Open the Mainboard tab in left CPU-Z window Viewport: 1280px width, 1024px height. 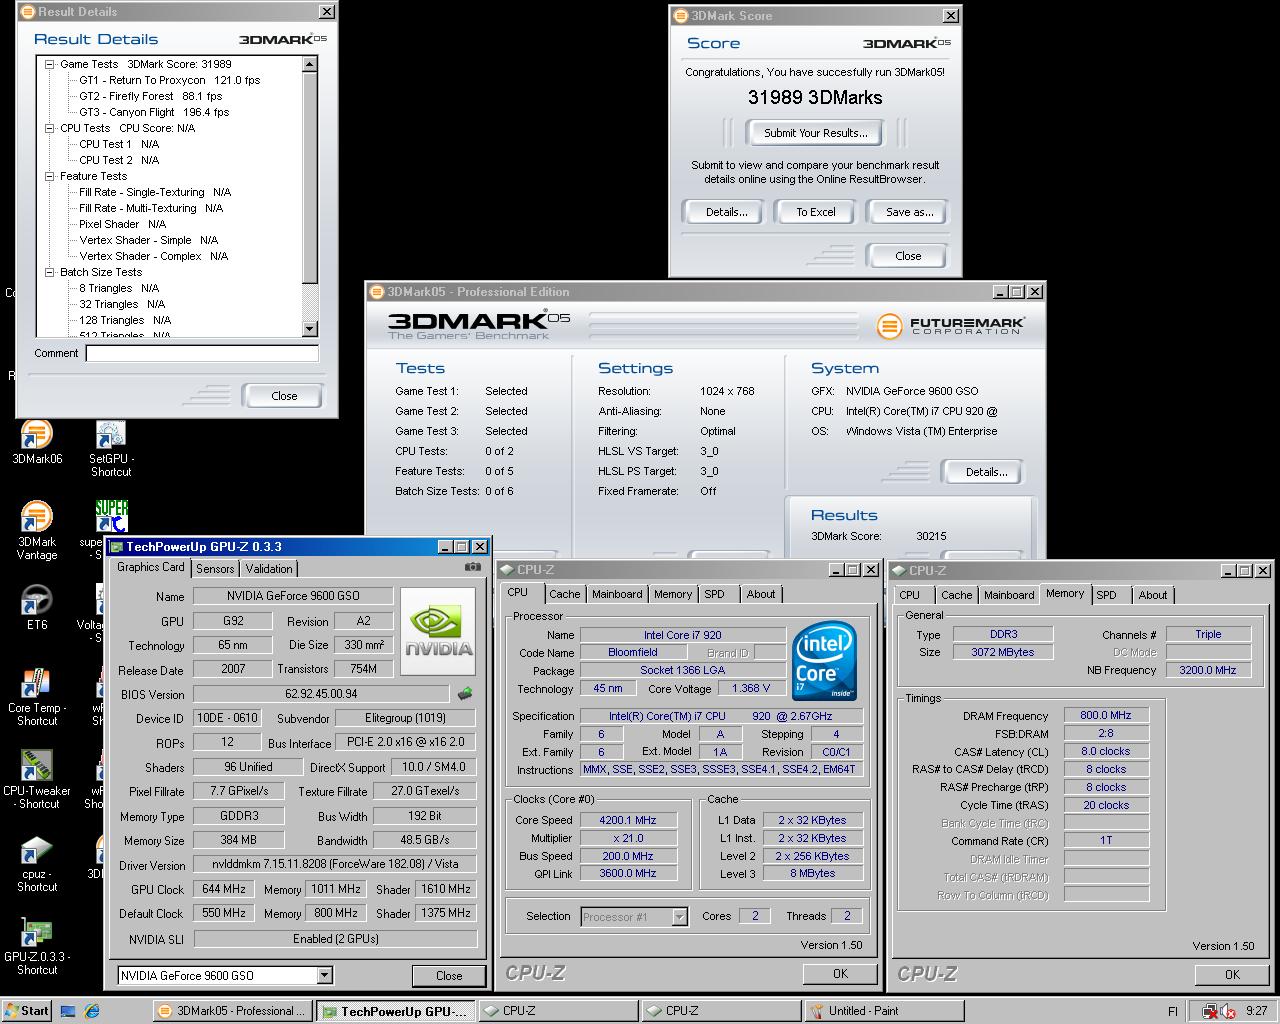click(x=617, y=594)
